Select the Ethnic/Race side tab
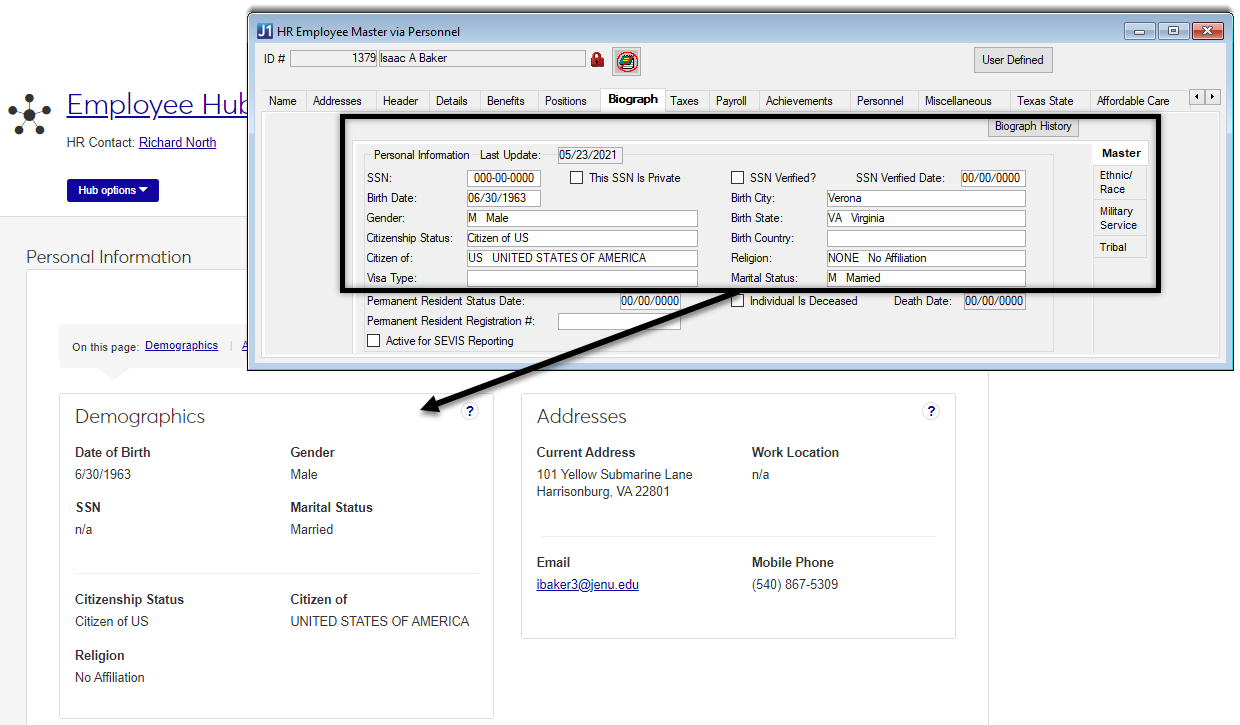 coord(1118,182)
